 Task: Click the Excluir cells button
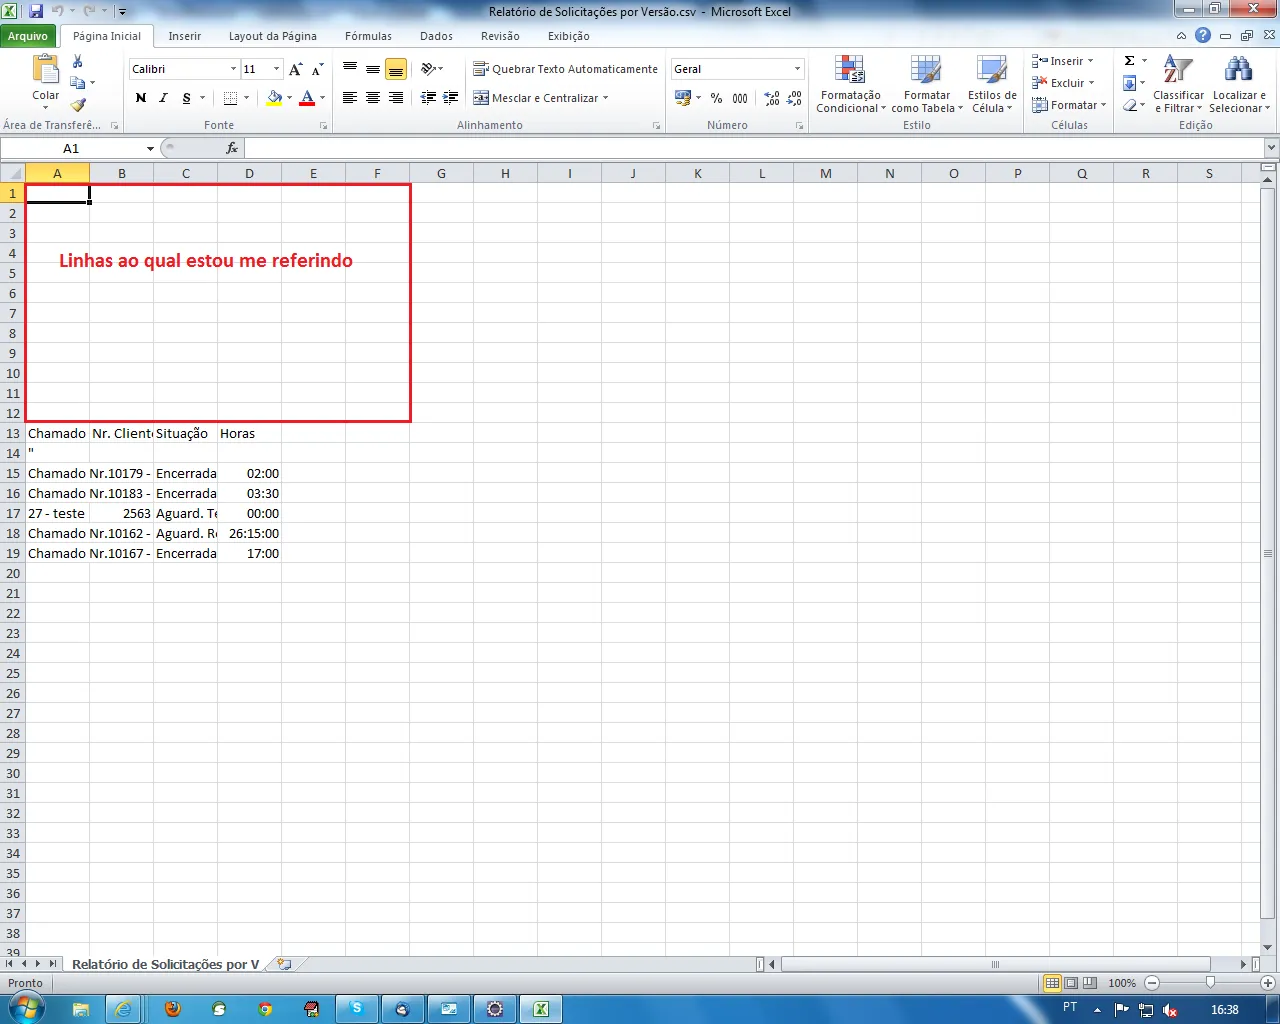(x=1065, y=83)
